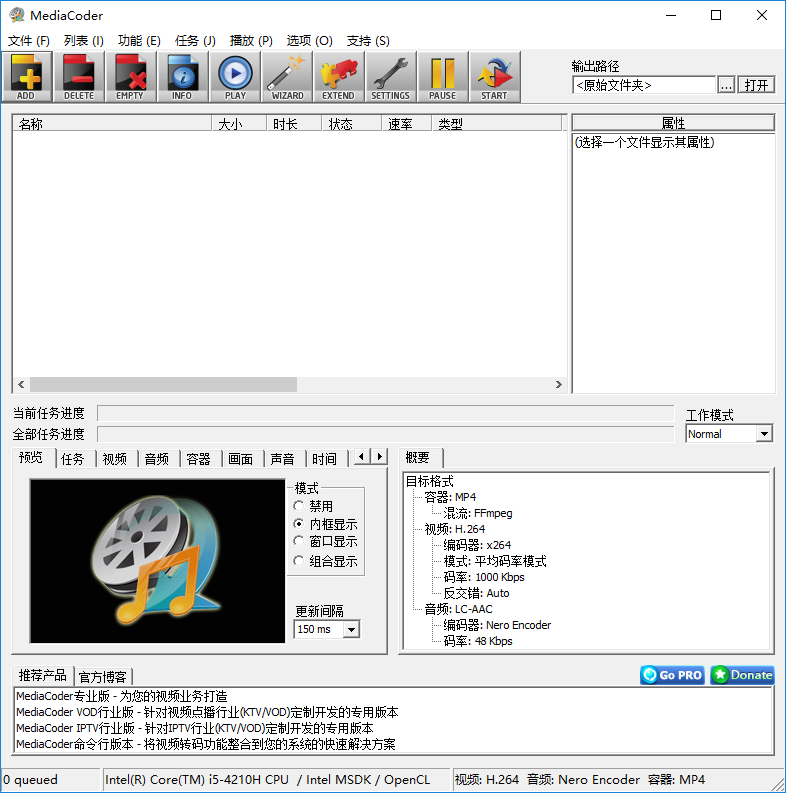Click the file list scrollbar right arrow

click(x=558, y=384)
